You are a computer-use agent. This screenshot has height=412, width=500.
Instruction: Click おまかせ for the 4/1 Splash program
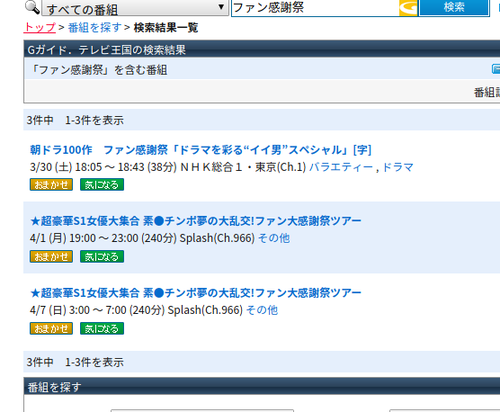51,257
